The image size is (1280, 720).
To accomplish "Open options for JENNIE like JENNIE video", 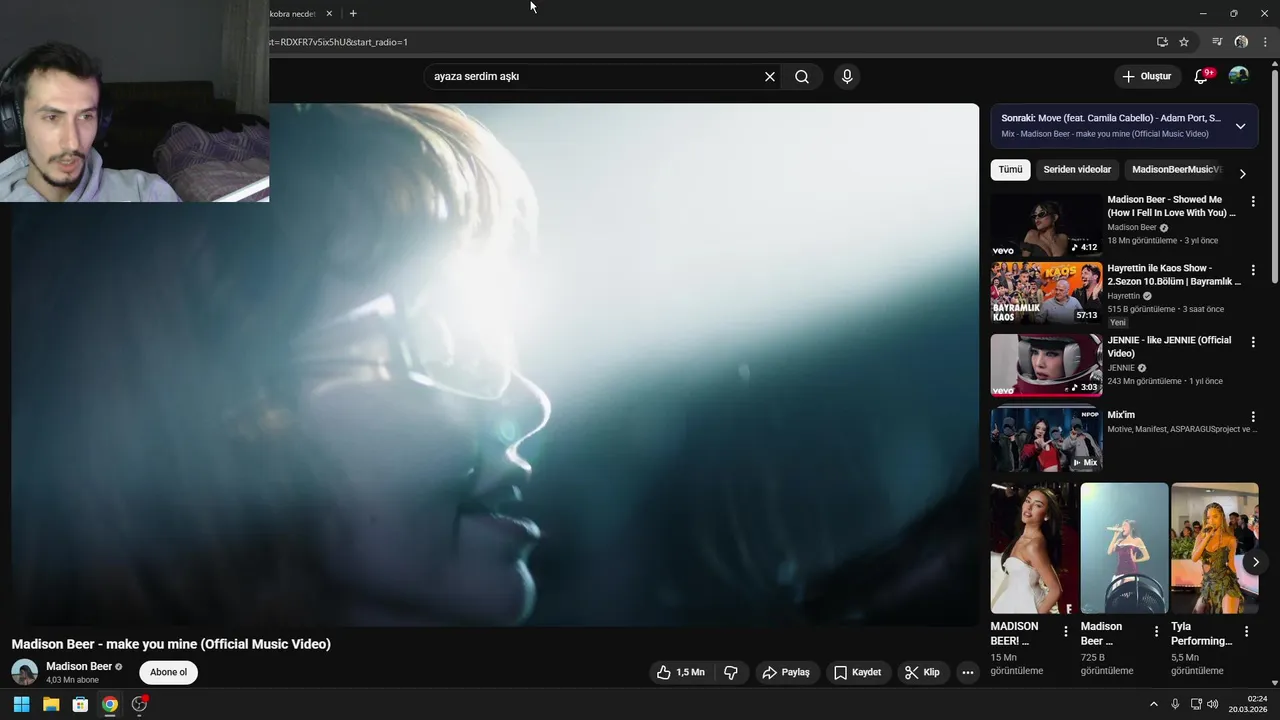I will point(1253,343).
